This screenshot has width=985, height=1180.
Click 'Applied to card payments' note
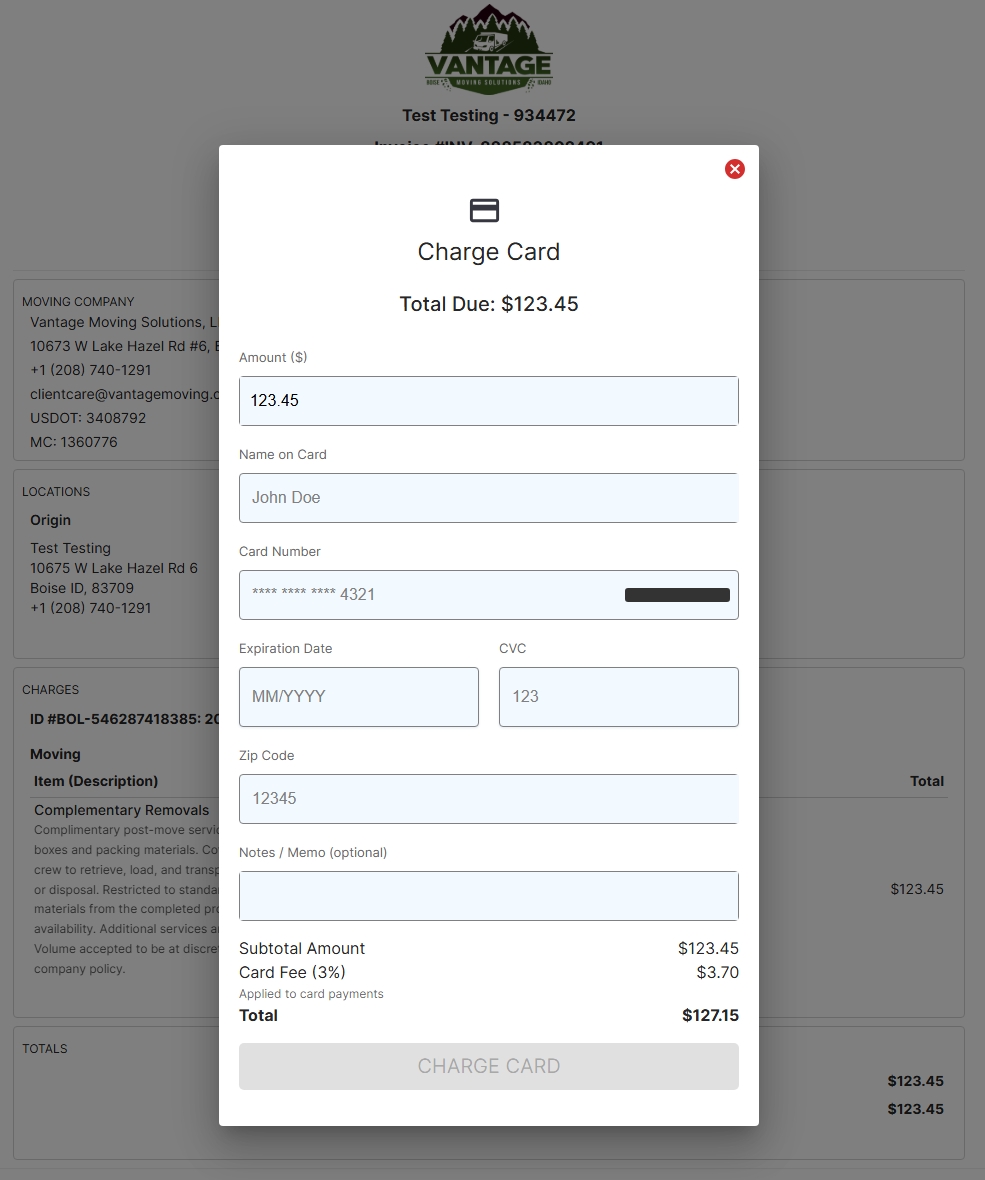point(311,993)
